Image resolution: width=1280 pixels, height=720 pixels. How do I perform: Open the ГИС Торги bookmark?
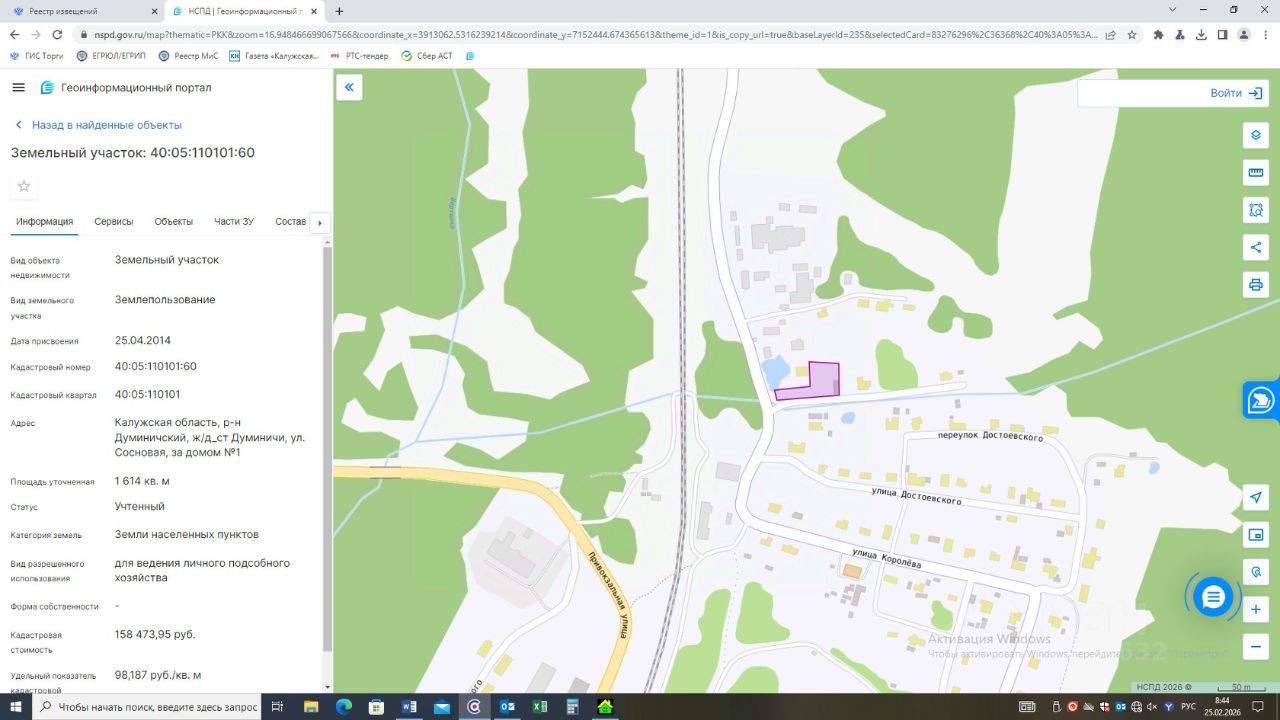point(37,56)
